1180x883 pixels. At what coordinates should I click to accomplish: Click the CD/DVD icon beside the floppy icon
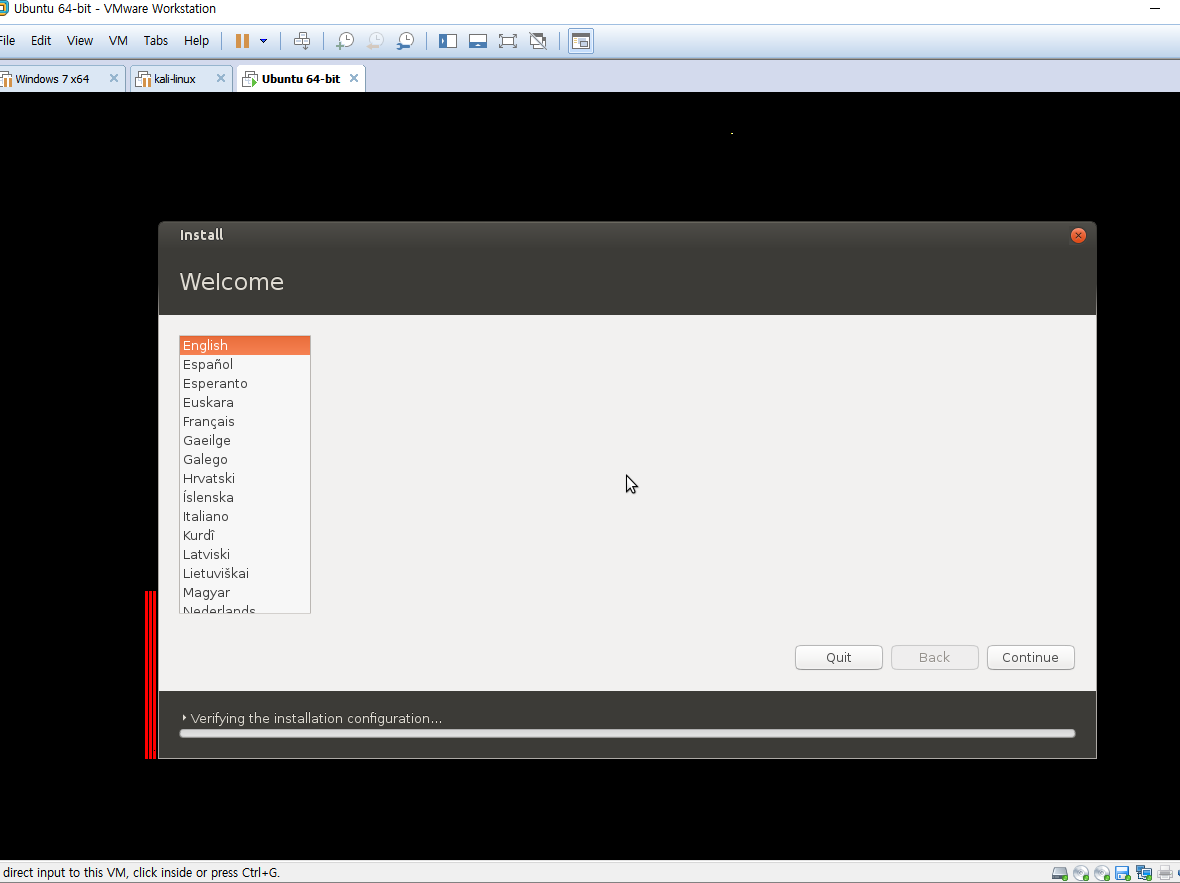pyautogui.click(x=1102, y=873)
